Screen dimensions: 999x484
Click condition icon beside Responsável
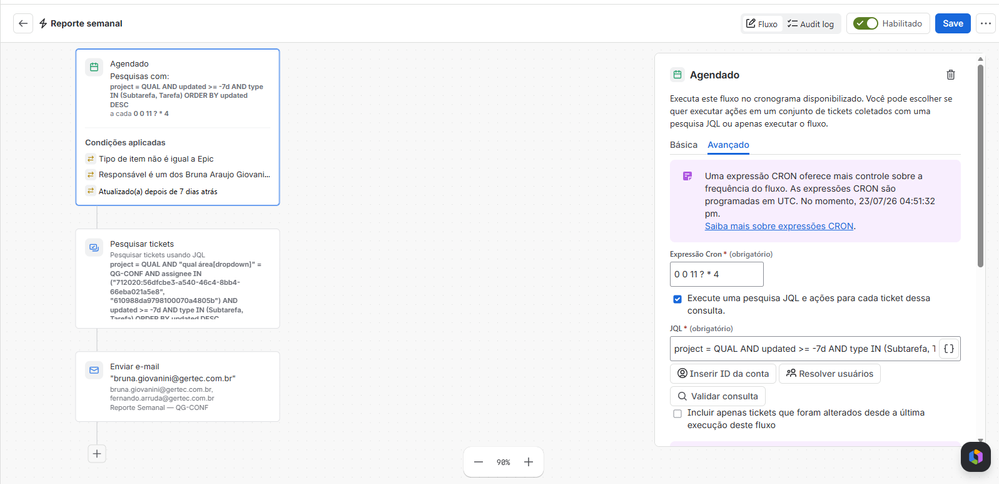[90, 174]
